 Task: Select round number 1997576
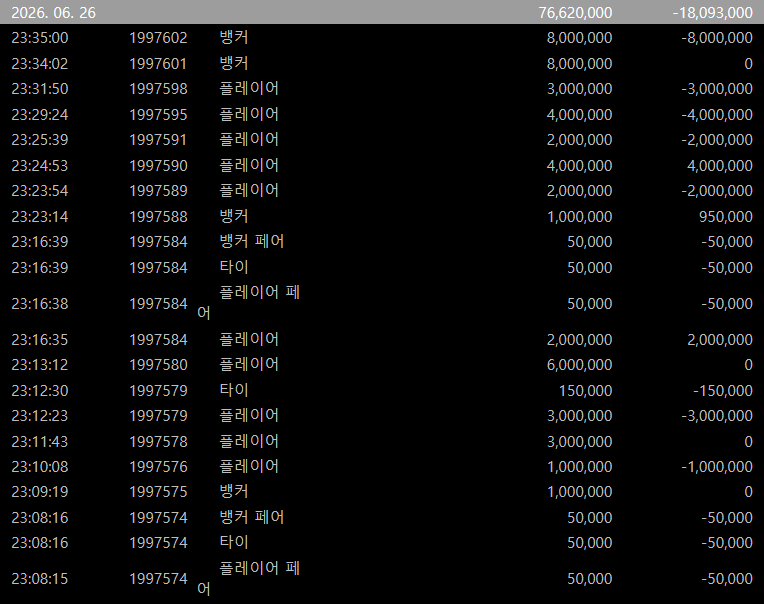(x=158, y=467)
